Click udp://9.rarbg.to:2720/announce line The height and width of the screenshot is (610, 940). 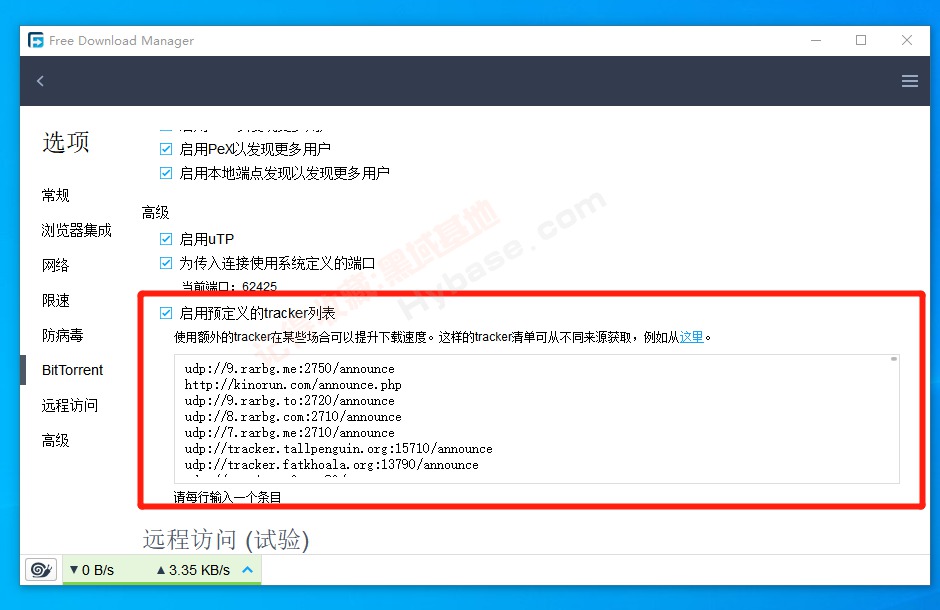[290, 400]
